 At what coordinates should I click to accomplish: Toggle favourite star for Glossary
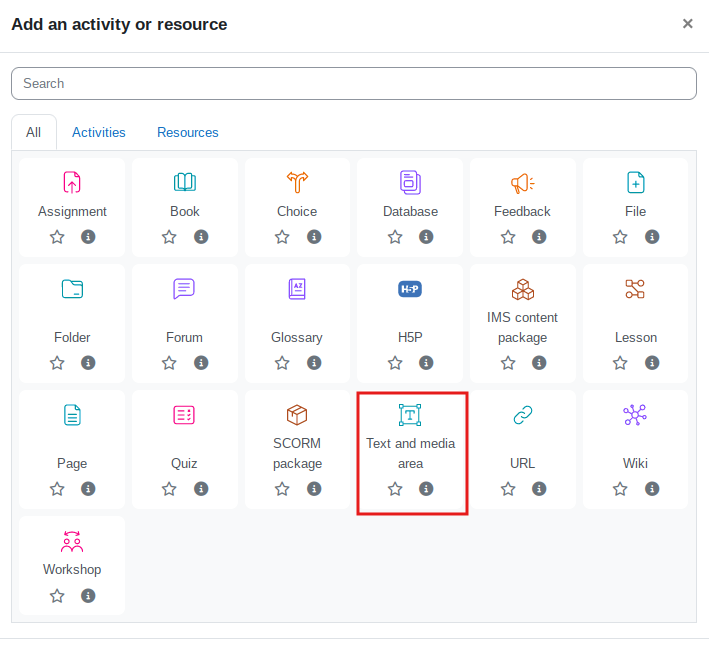(282, 363)
